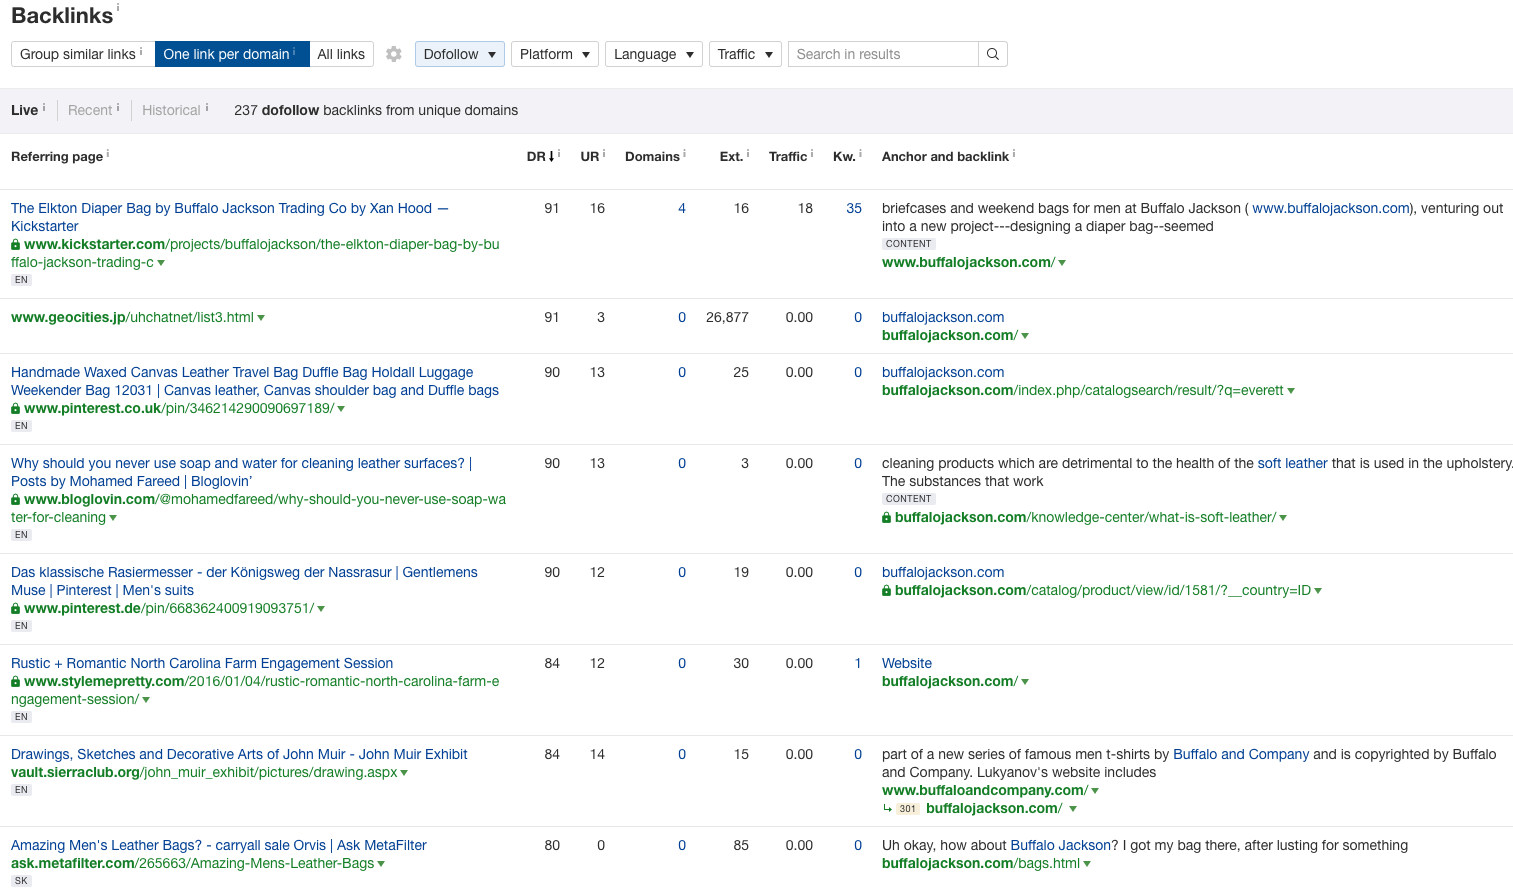The width and height of the screenshot is (1513, 895).
Task: Select One link per domain mode
Action: [231, 54]
